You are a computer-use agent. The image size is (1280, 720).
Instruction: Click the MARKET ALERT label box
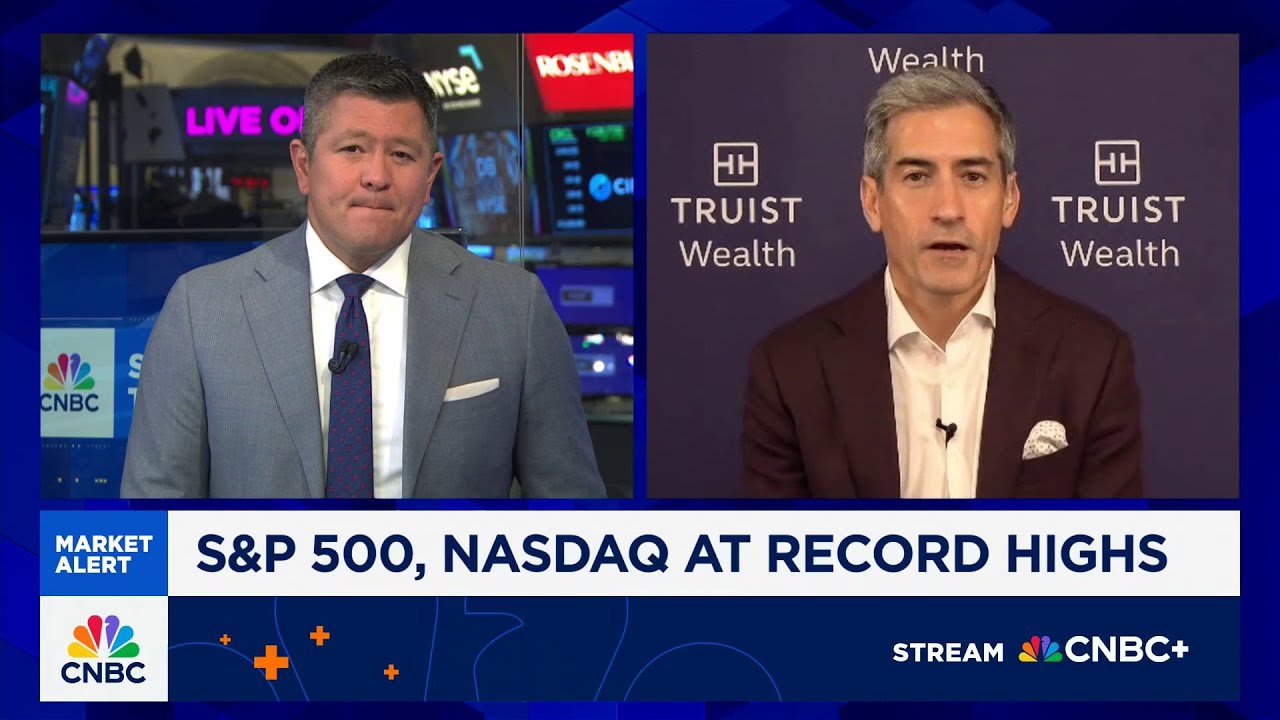click(x=104, y=553)
